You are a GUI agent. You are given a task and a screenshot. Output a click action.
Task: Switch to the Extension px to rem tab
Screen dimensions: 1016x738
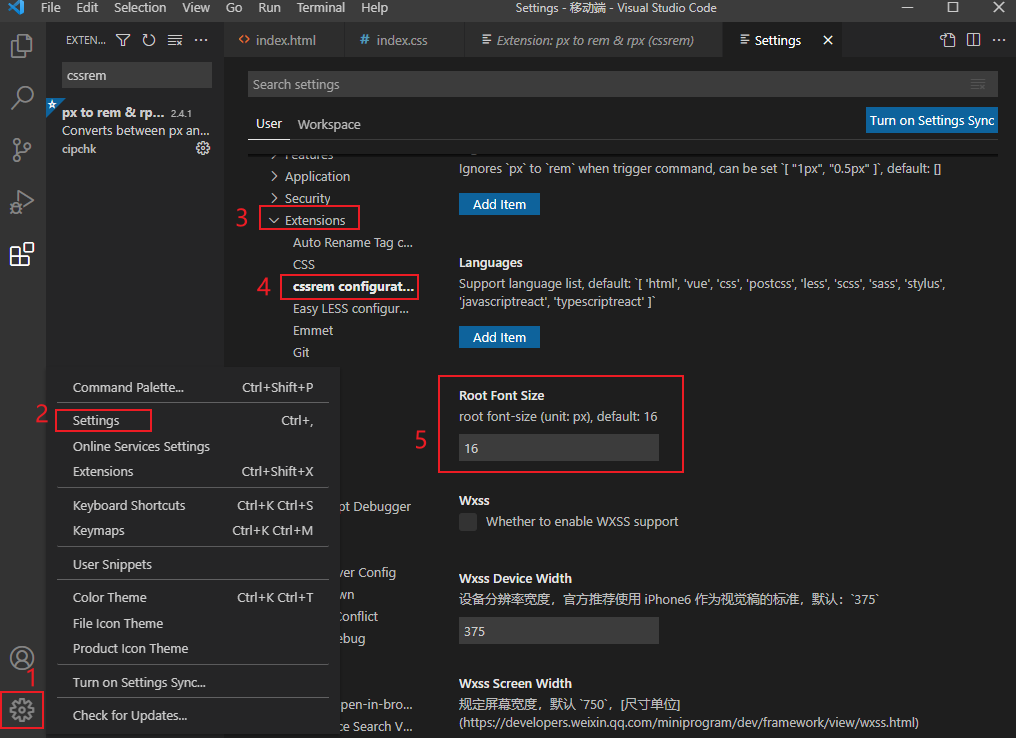pyautogui.click(x=593, y=40)
